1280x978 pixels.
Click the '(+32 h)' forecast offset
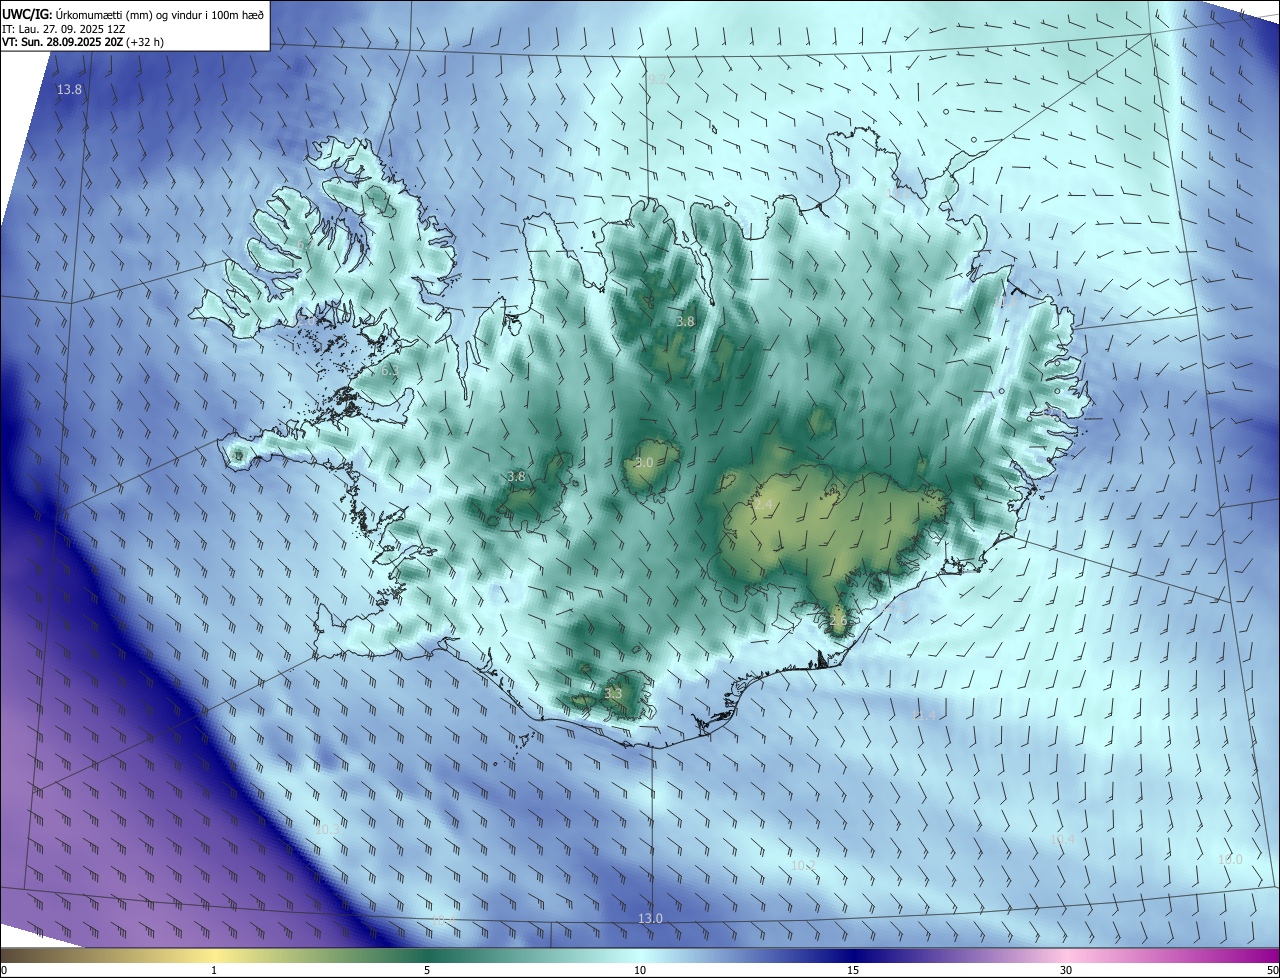[x=145, y=42]
